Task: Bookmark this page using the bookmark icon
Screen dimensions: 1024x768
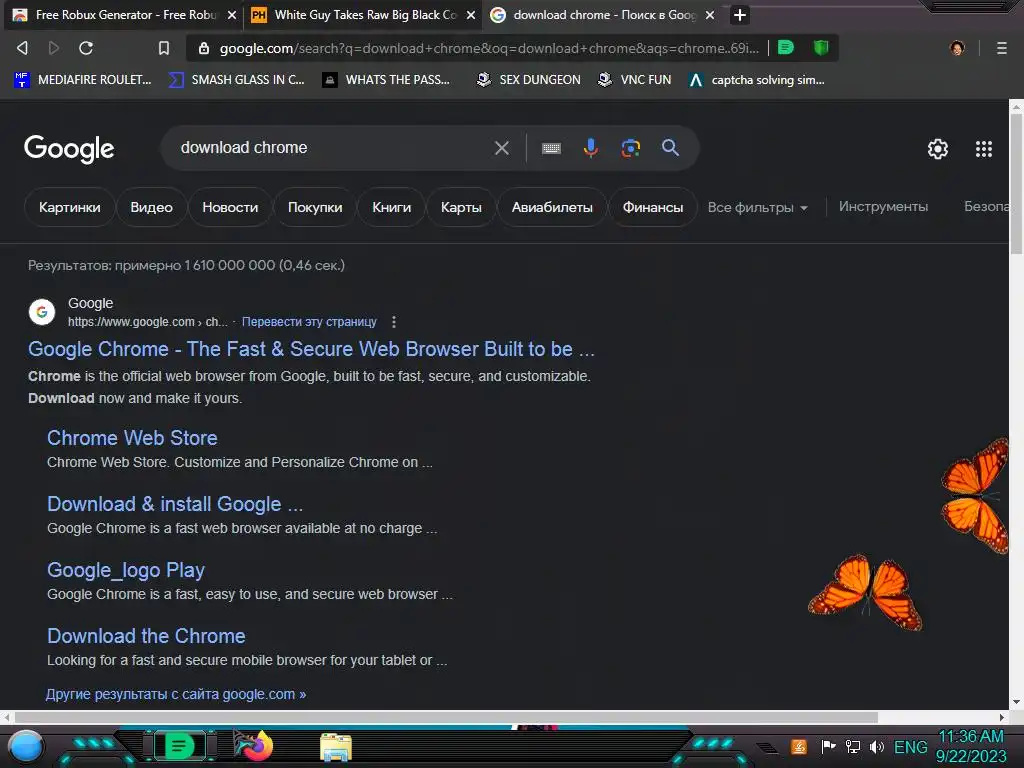Action: pyautogui.click(x=164, y=48)
